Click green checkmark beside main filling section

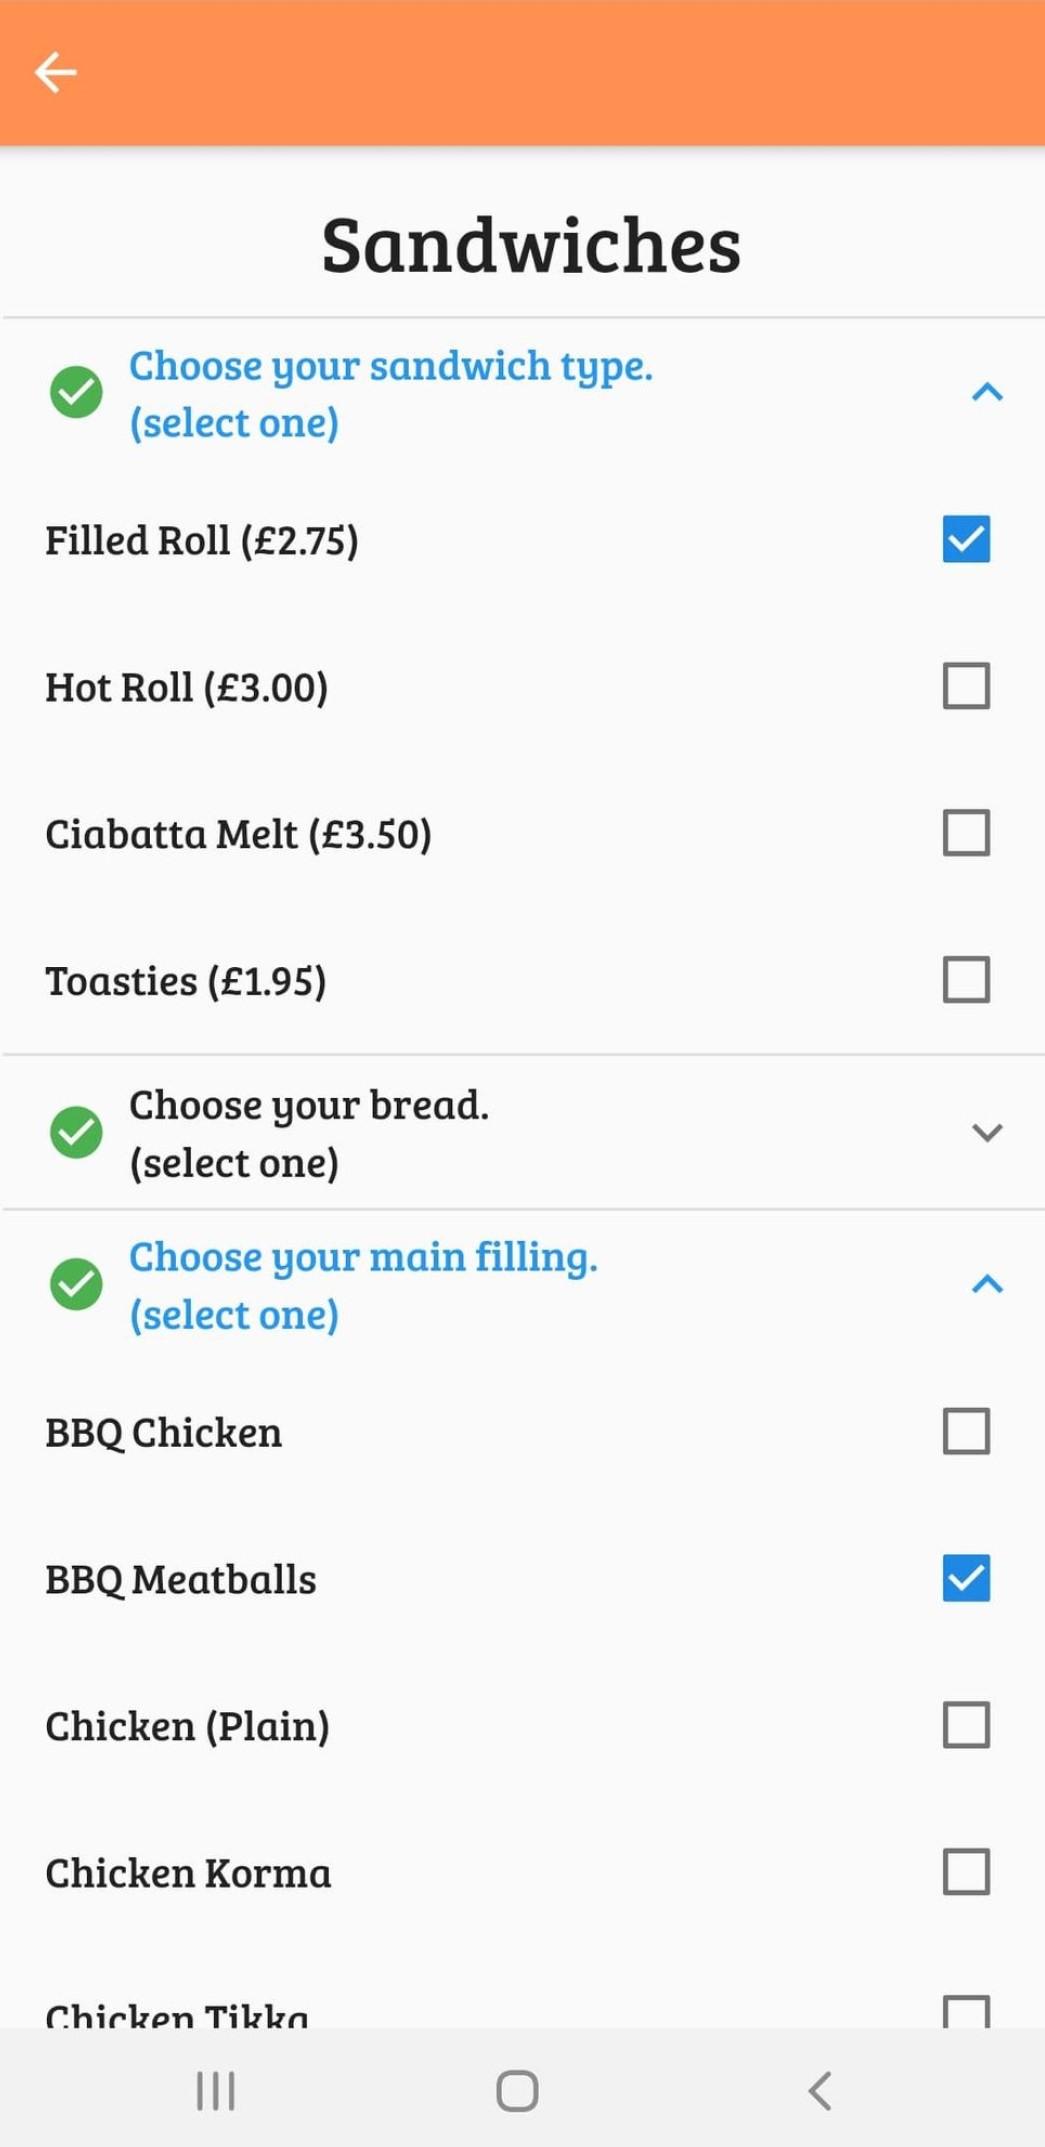coord(76,1284)
